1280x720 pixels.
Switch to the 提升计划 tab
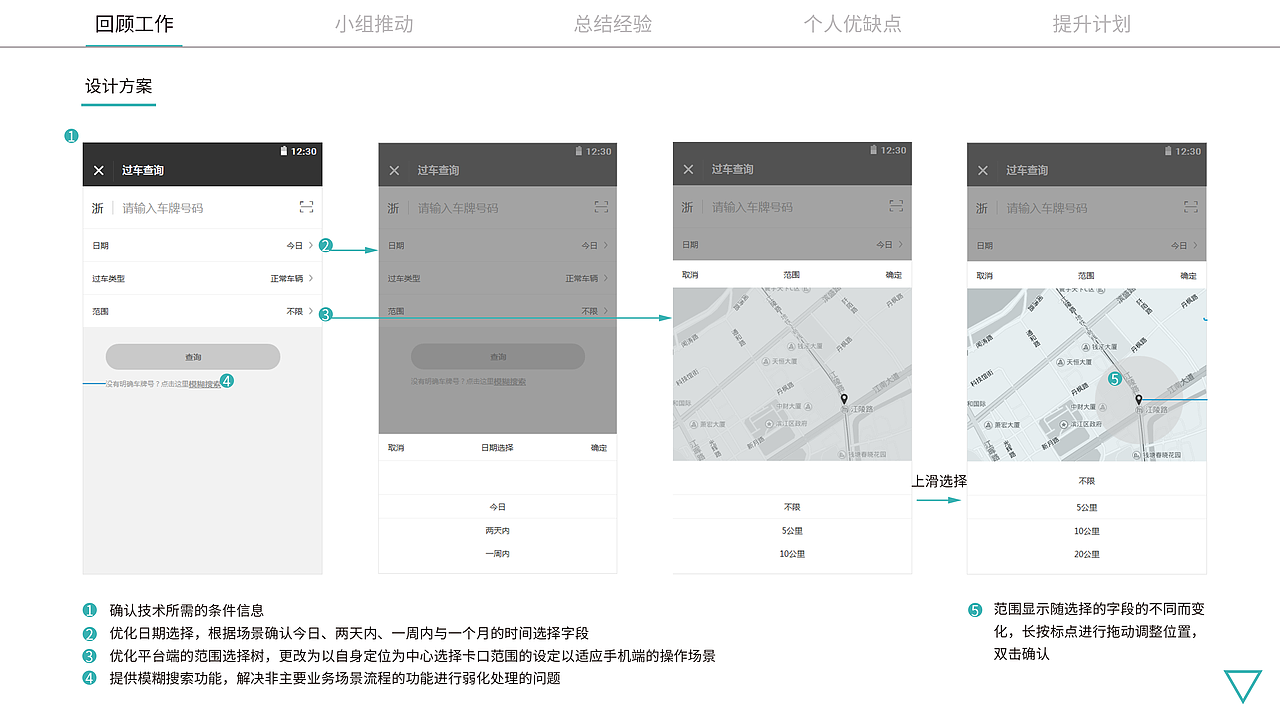coord(1091,24)
